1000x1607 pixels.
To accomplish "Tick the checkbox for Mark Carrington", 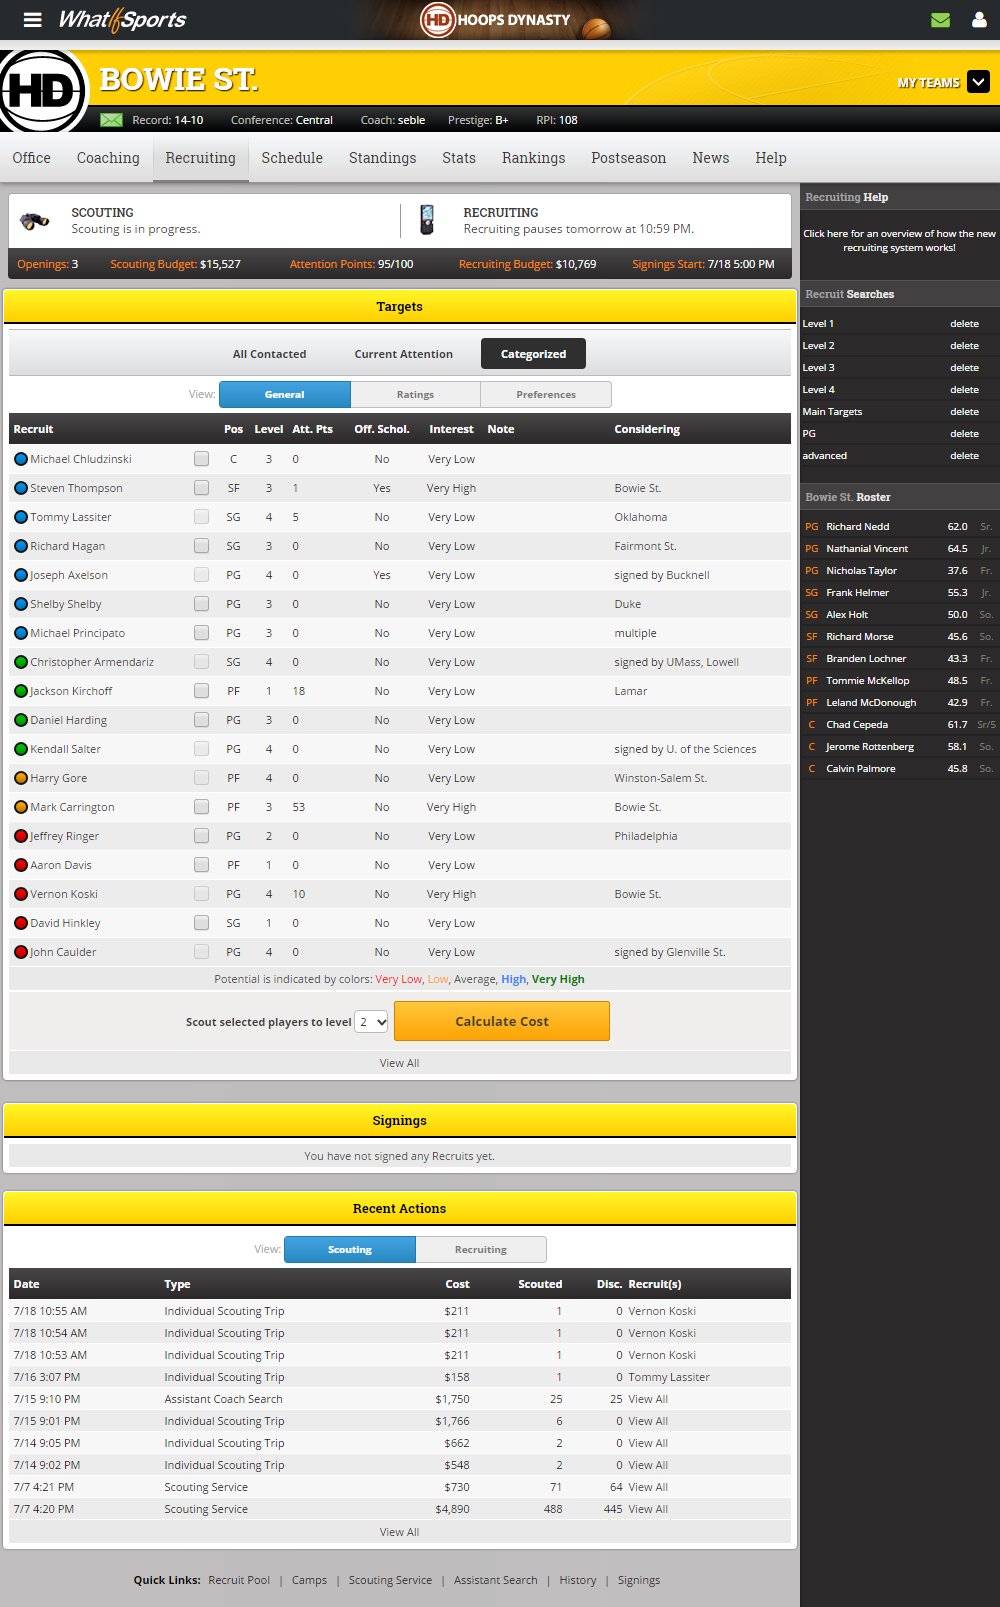I will [x=202, y=807].
